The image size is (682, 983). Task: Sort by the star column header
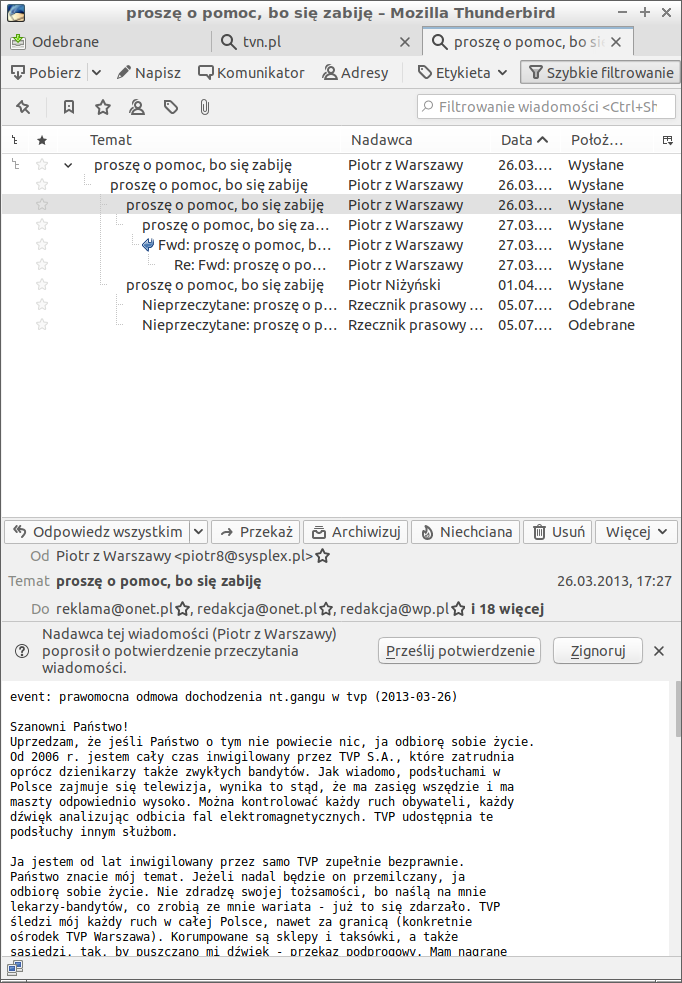pos(42,140)
